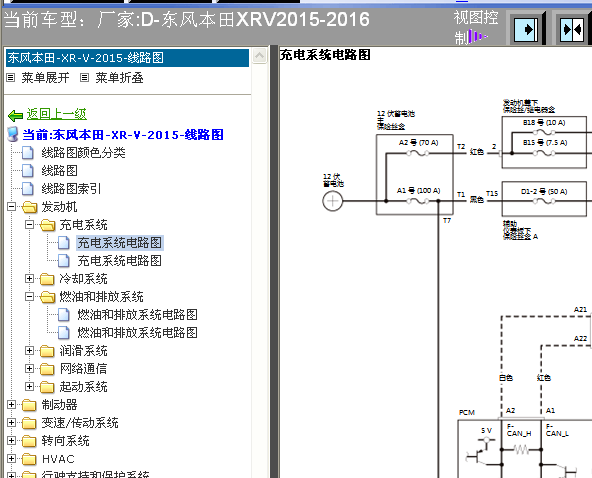Image resolution: width=592 pixels, height=478 pixels.
Task: Select the 润滑系统 folder label
Action: [83, 351]
